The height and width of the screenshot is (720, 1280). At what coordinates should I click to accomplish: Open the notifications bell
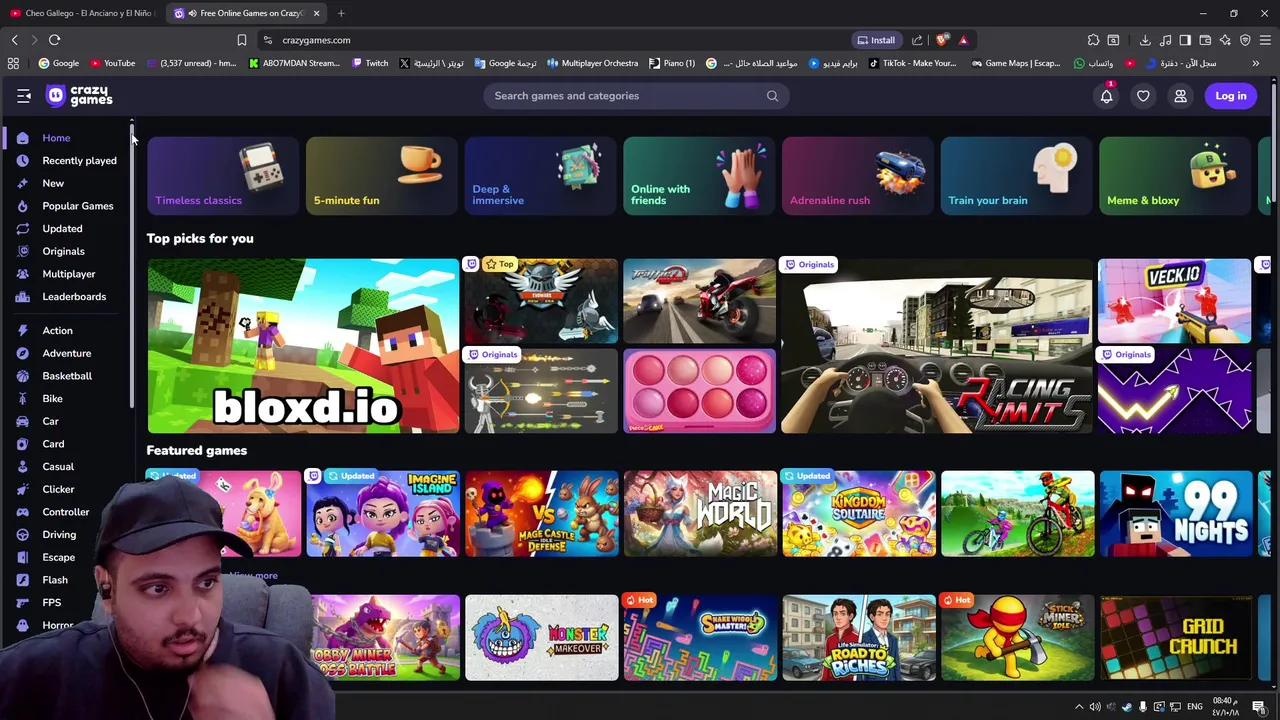(x=1106, y=96)
